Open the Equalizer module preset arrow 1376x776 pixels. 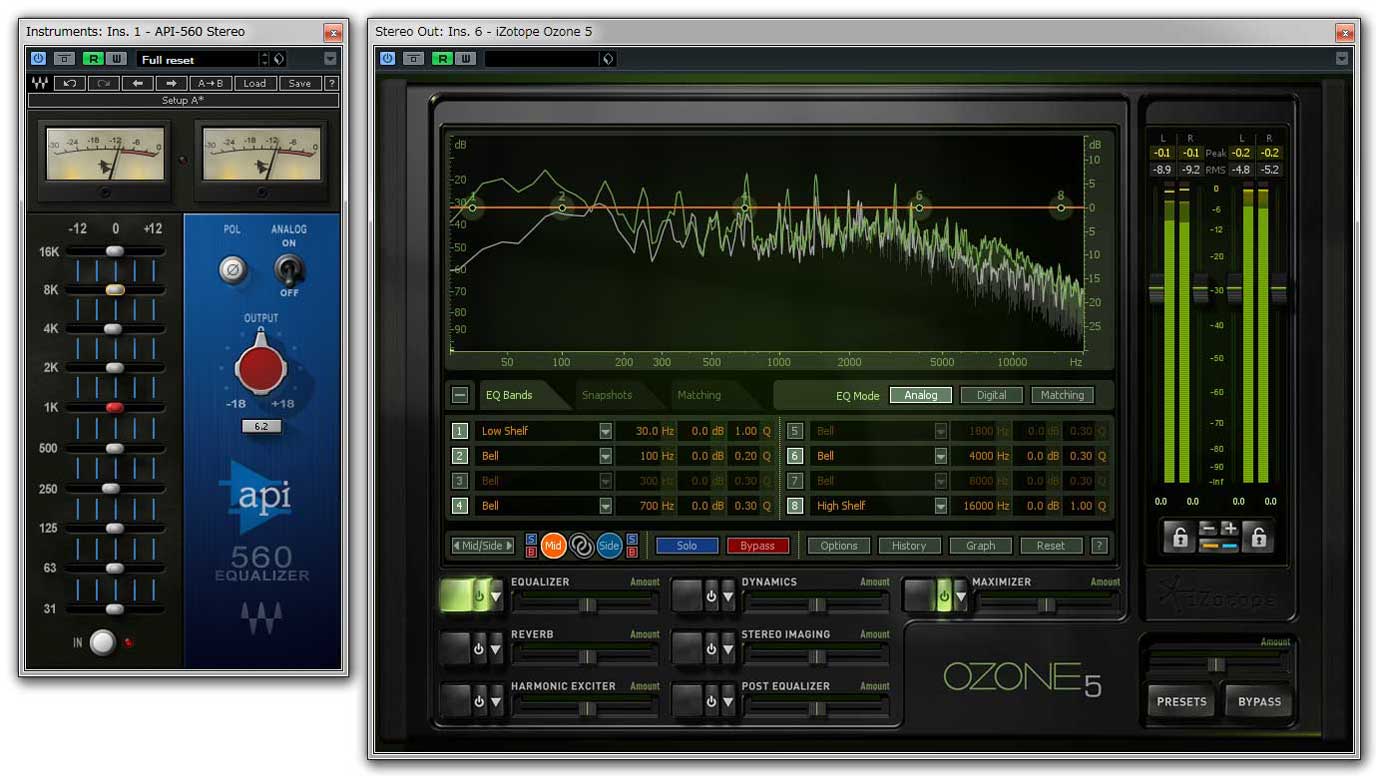pos(497,596)
